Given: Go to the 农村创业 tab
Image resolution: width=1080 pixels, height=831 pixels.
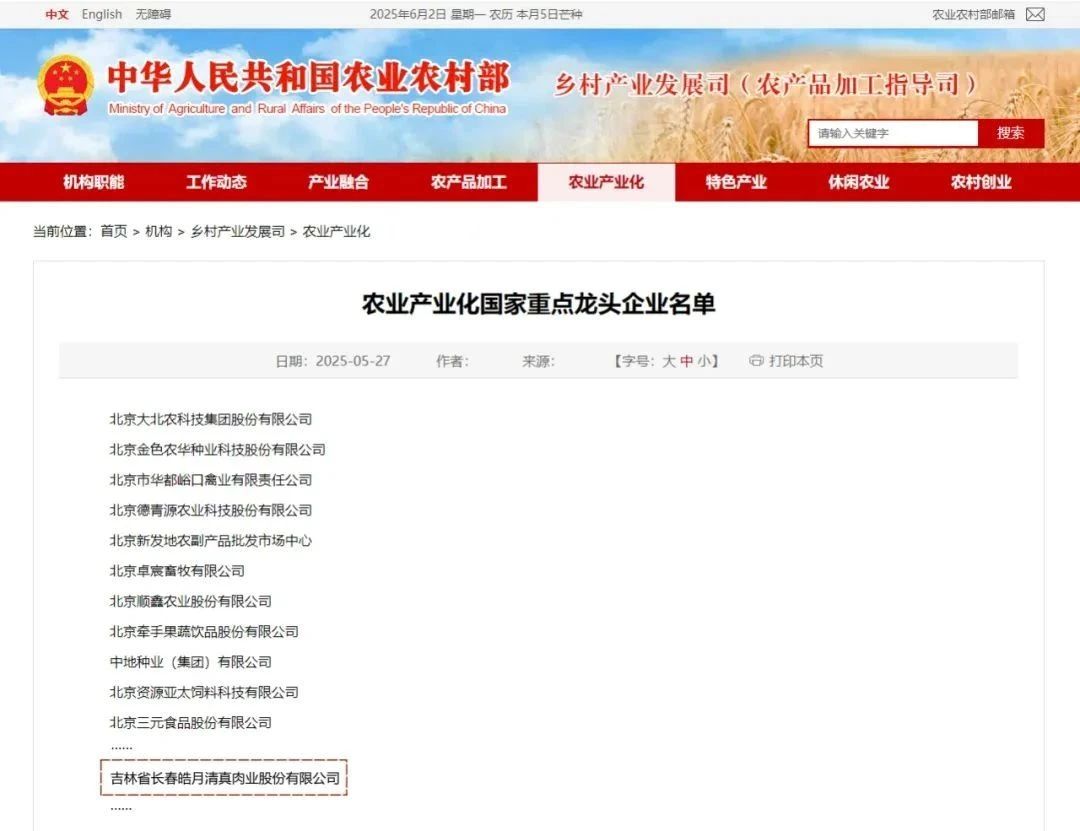Looking at the screenshot, I should (x=981, y=182).
